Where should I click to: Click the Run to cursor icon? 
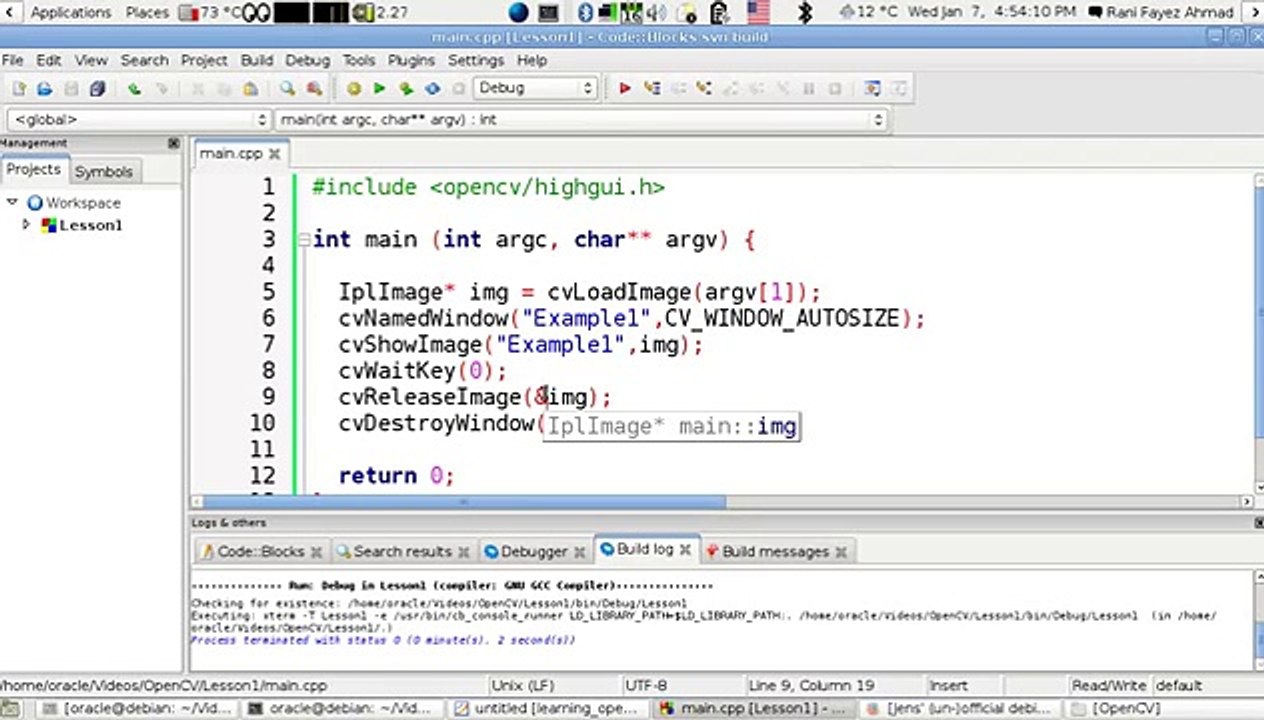[652, 88]
